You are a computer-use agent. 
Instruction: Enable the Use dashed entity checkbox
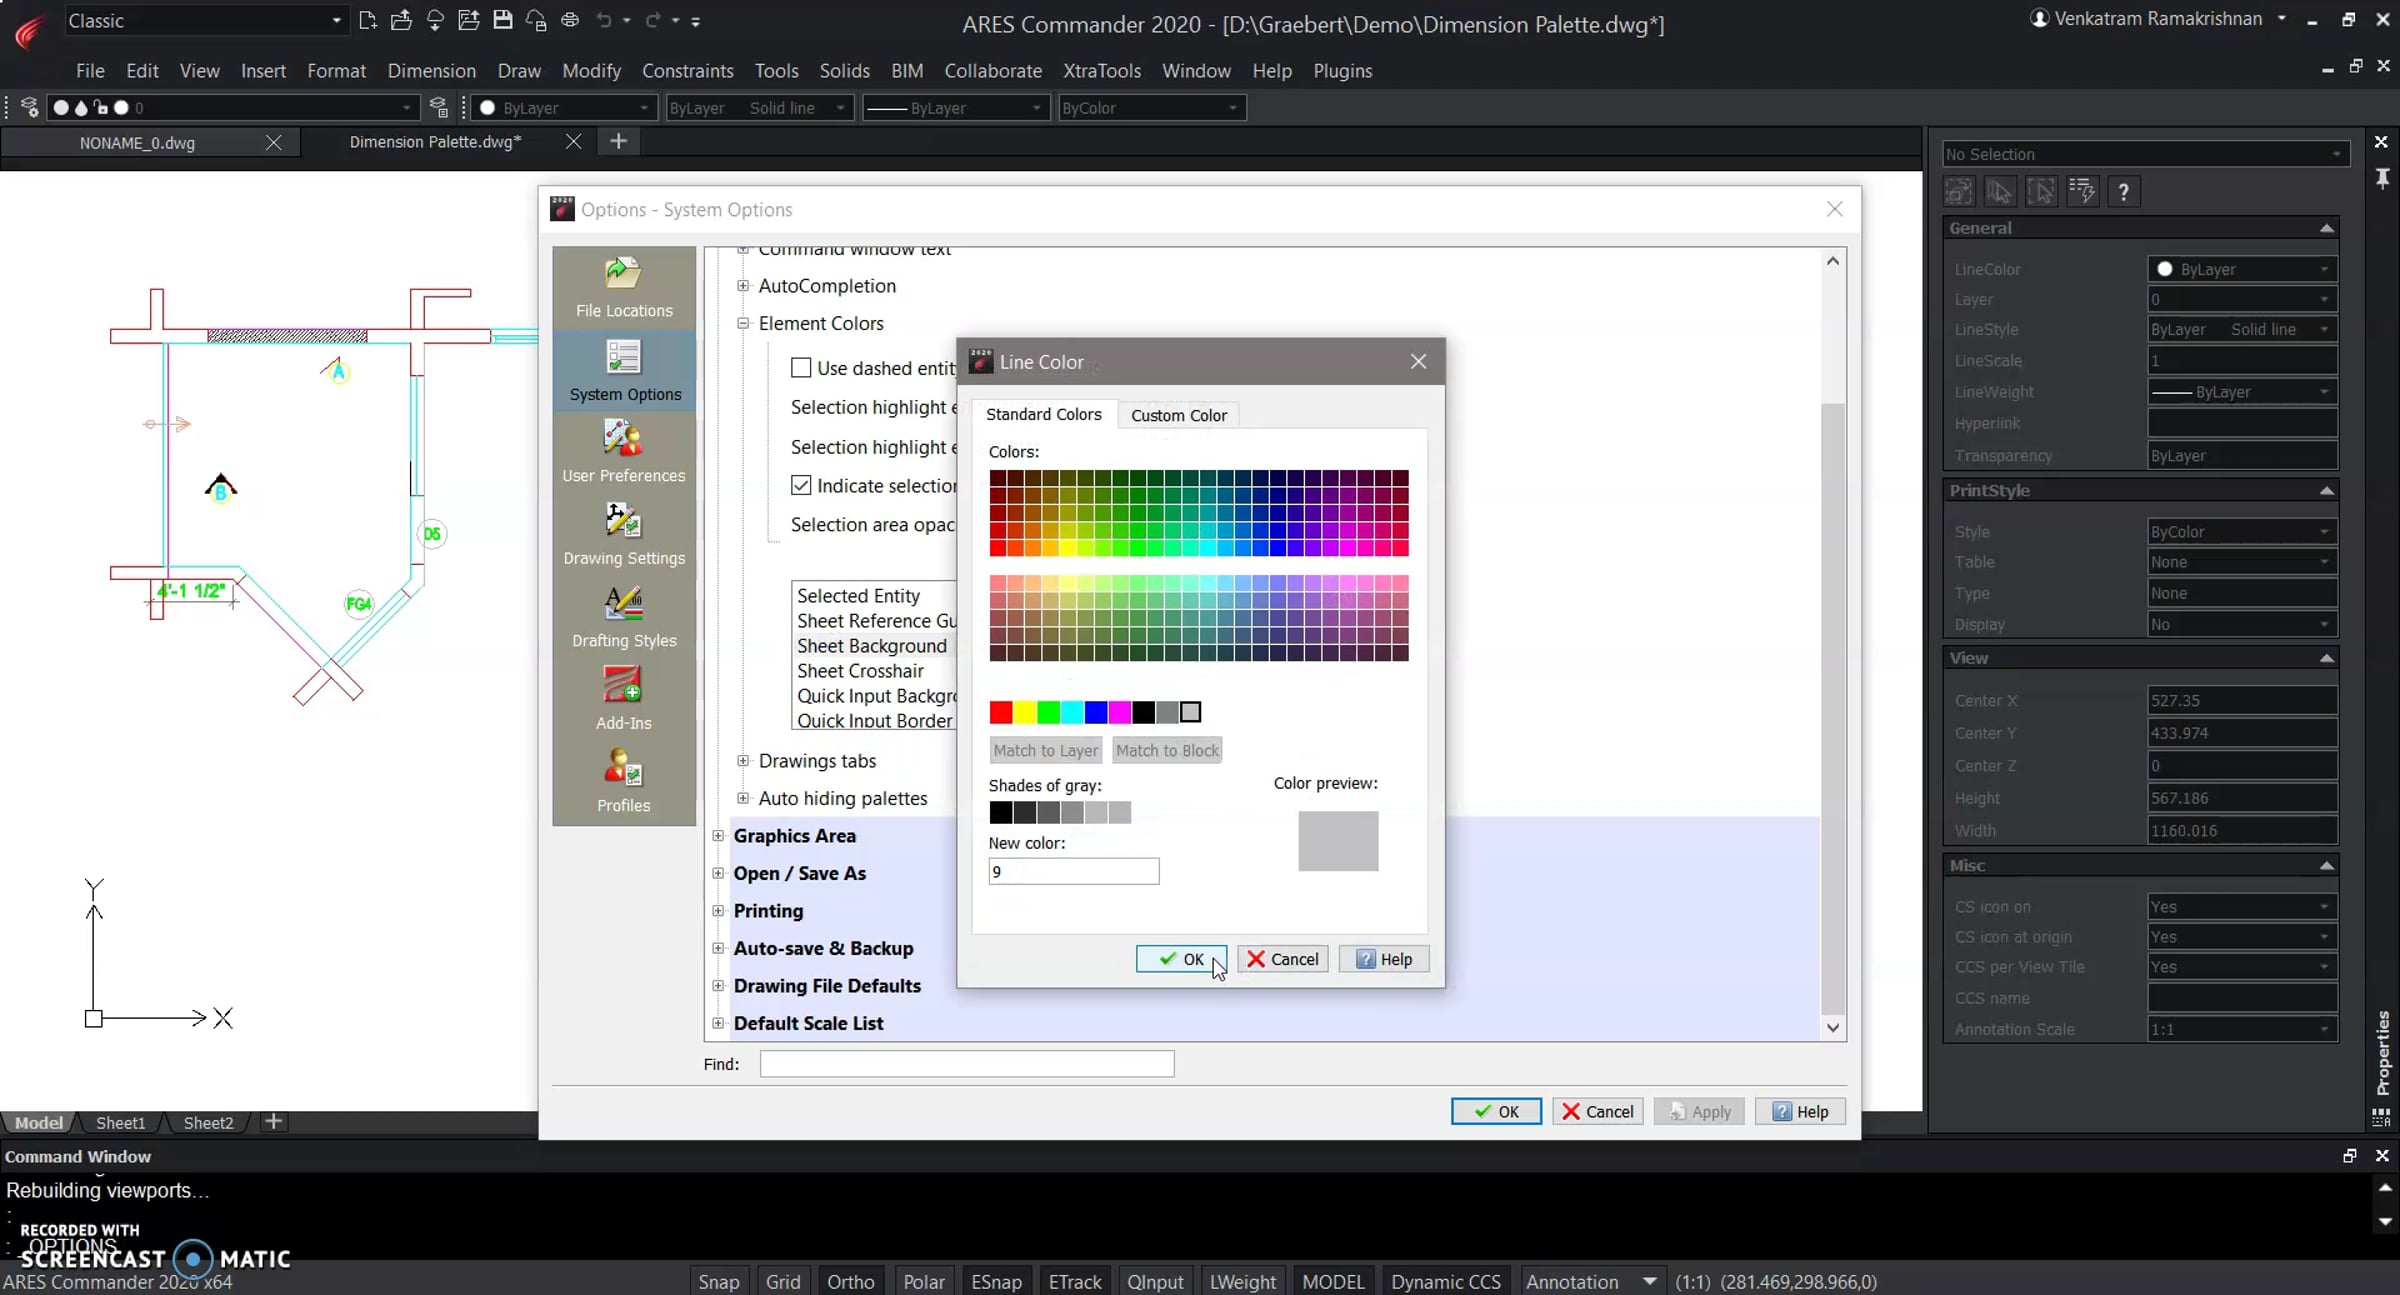(801, 368)
